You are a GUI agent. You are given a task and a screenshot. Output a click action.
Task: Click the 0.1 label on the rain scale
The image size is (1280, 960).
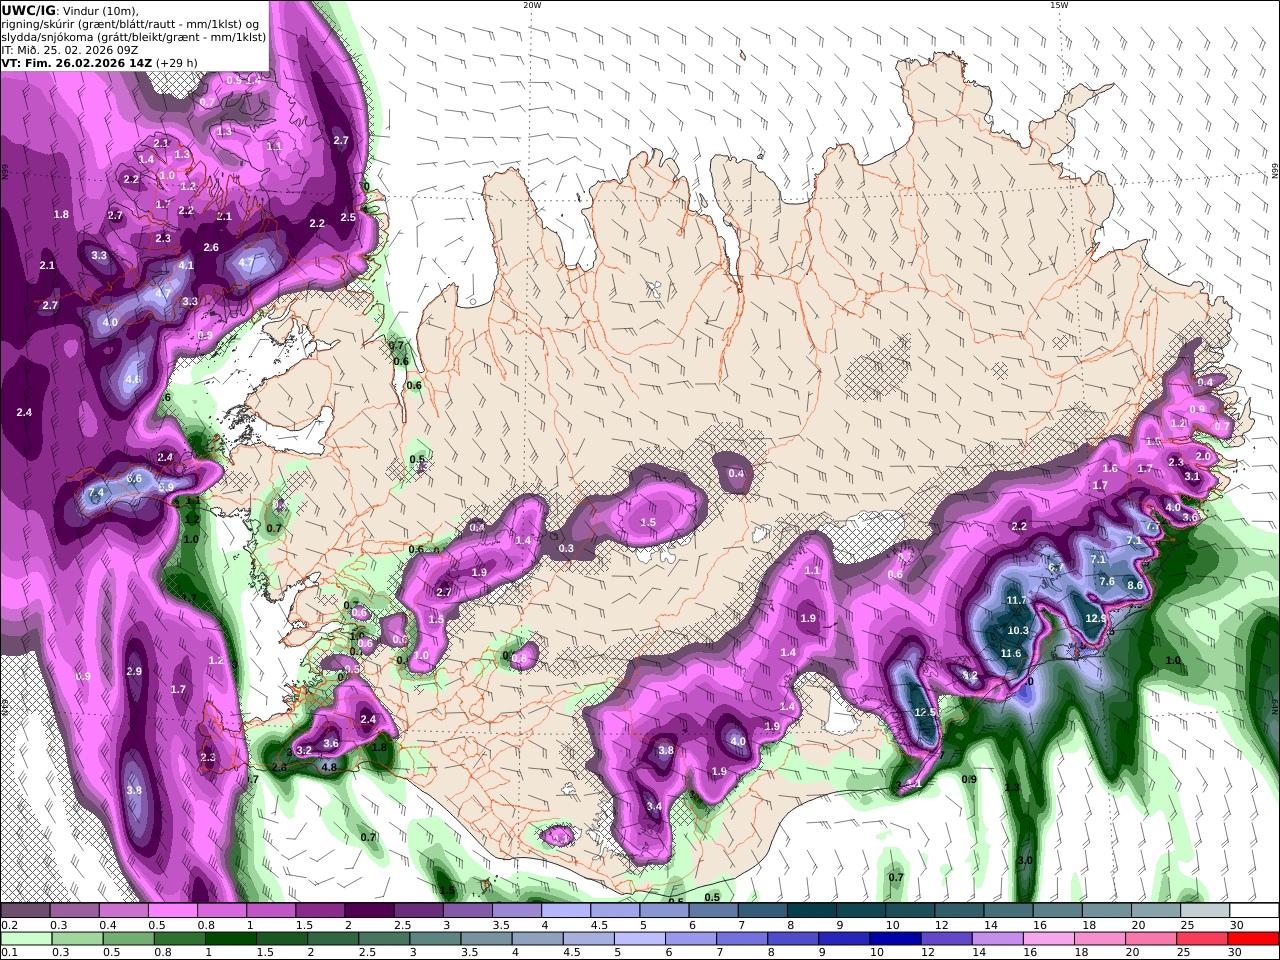(8, 952)
